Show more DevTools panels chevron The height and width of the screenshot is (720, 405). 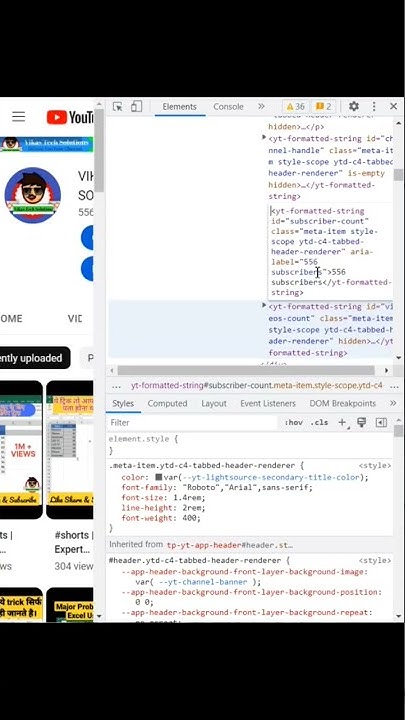pos(261,107)
